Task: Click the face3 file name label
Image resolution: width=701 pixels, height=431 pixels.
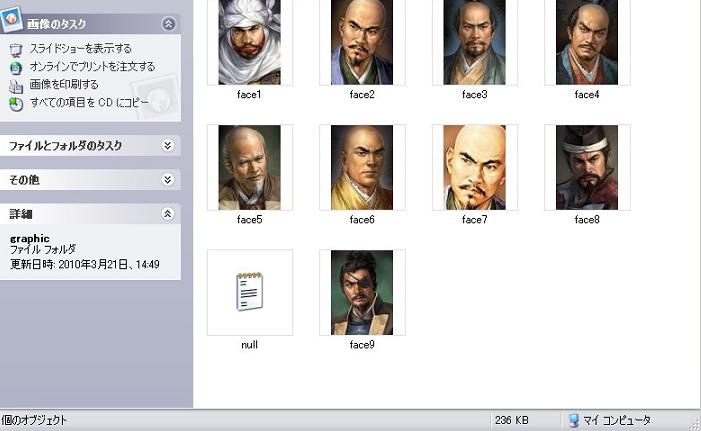Action: pyautogui.click(x=474, y=94)
